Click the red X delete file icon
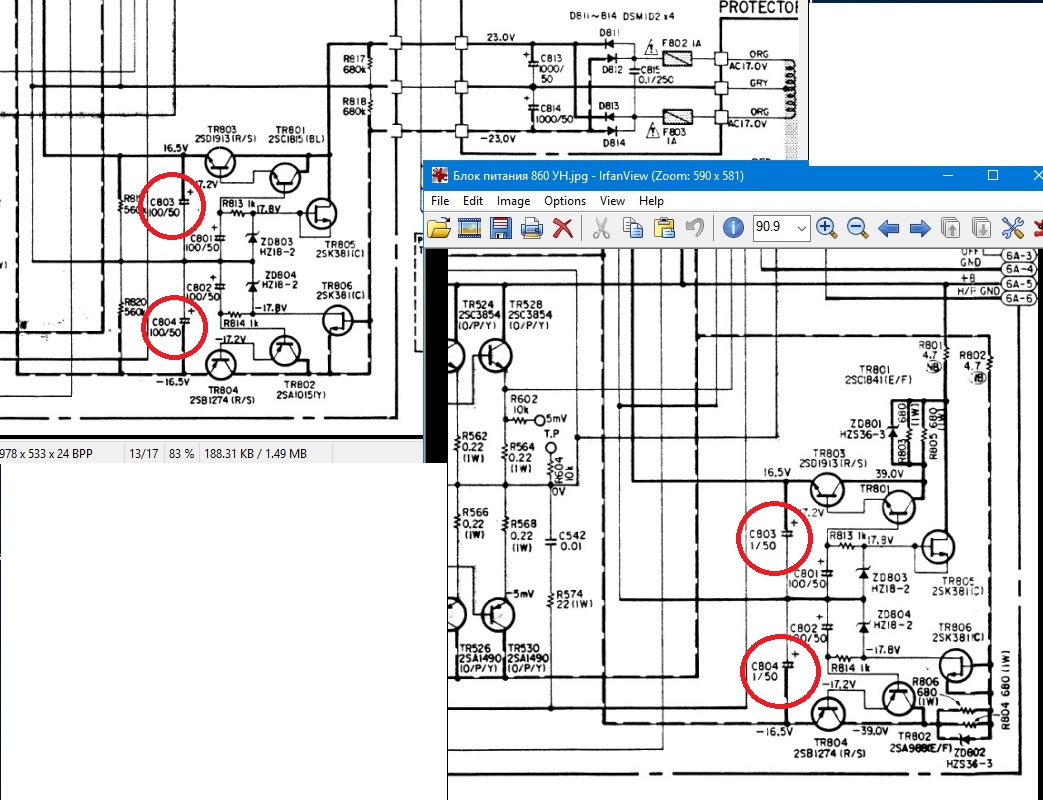This screenshot has height=800, width=1043. pyautogui.click(x=563, y=228)
